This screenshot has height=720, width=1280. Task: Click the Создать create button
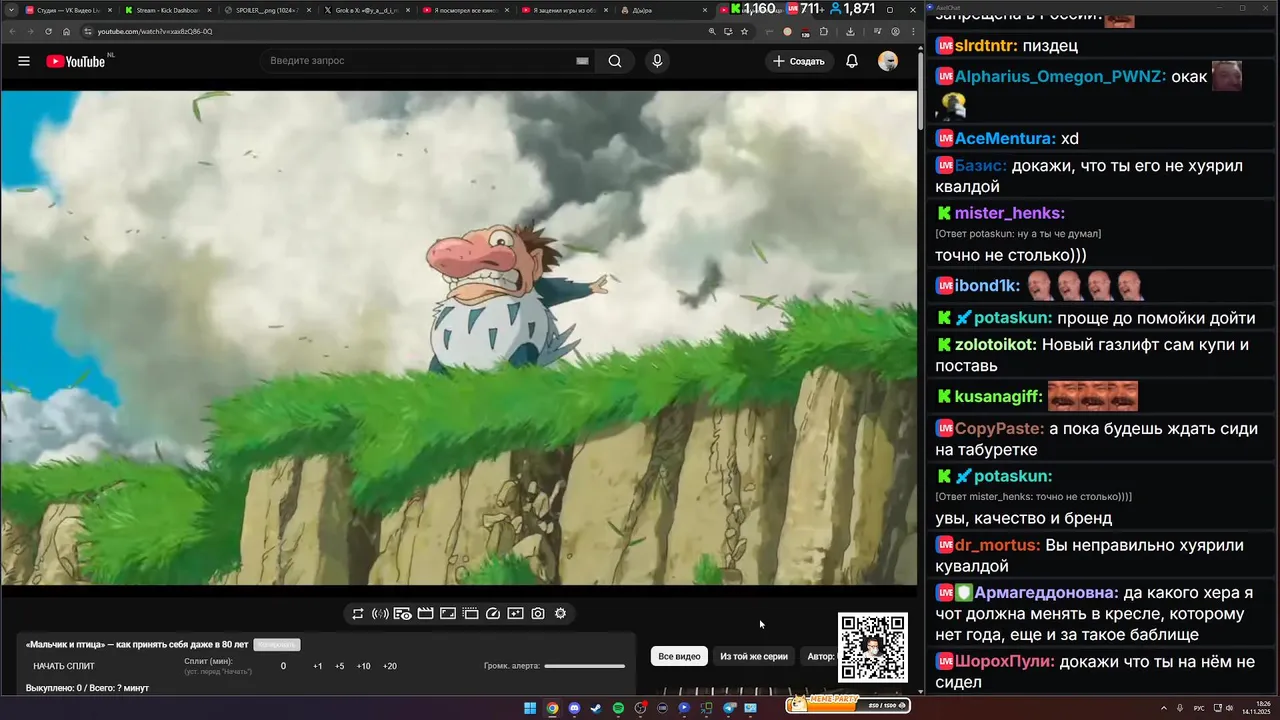pyautogui.click(x=799, y=61)
